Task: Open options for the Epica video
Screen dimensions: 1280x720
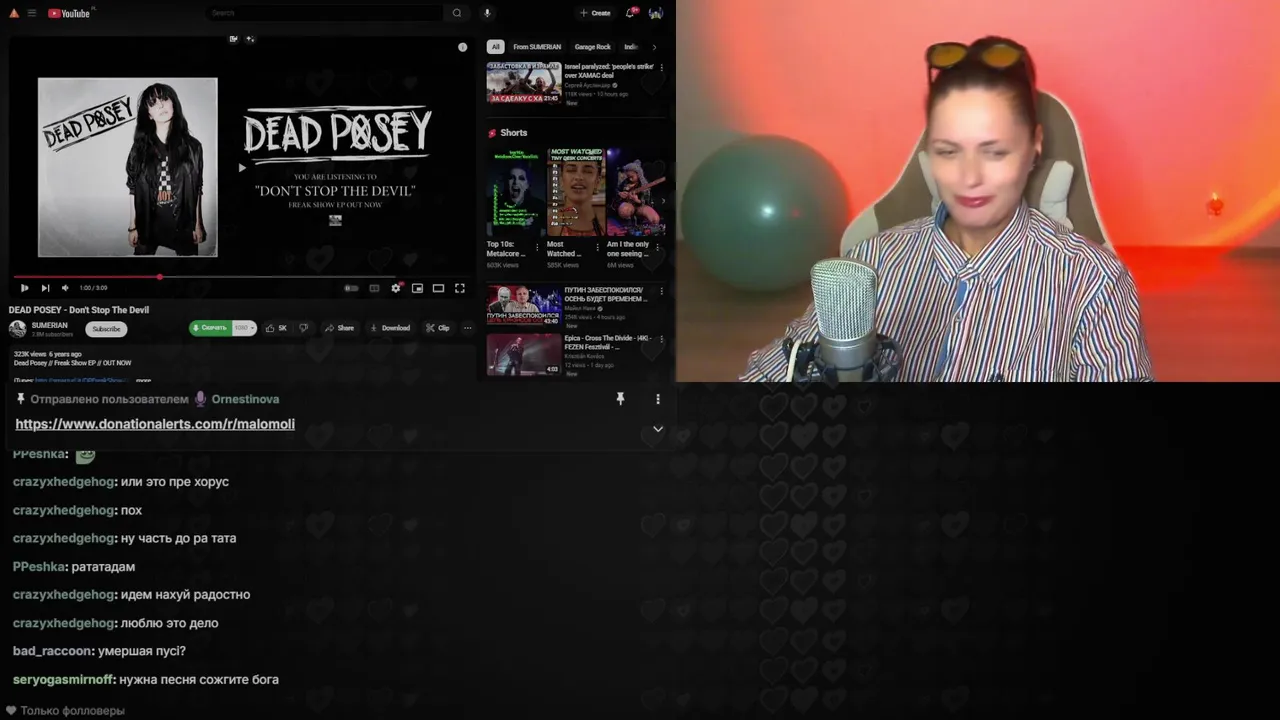Action: pyautogui.click(x=662, y=340)
